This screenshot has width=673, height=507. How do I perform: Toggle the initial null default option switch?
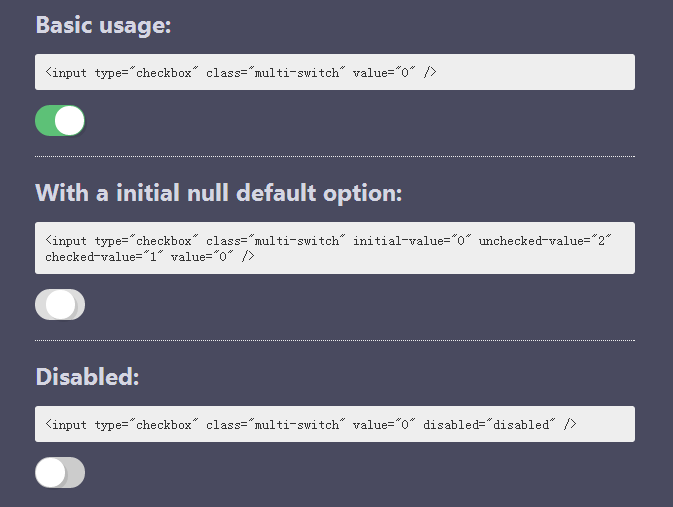60,304
